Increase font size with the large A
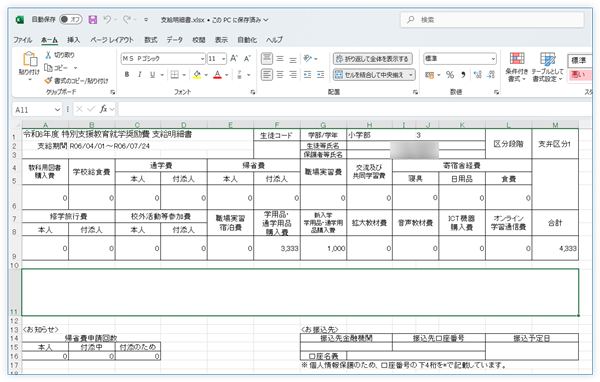 234,59
